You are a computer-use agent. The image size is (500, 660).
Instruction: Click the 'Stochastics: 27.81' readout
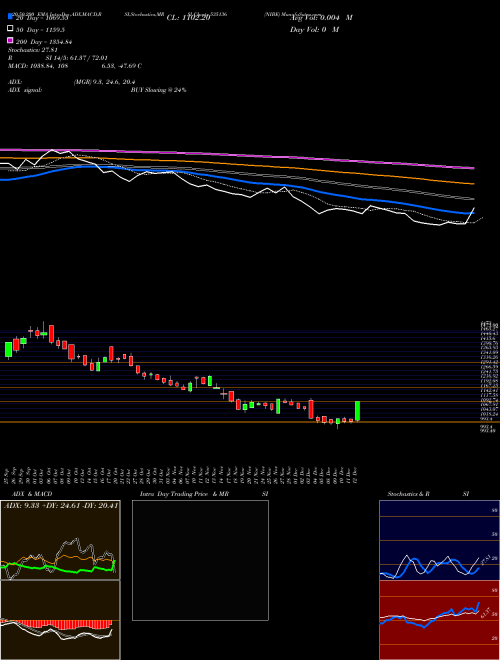click(x=33, y=50)
